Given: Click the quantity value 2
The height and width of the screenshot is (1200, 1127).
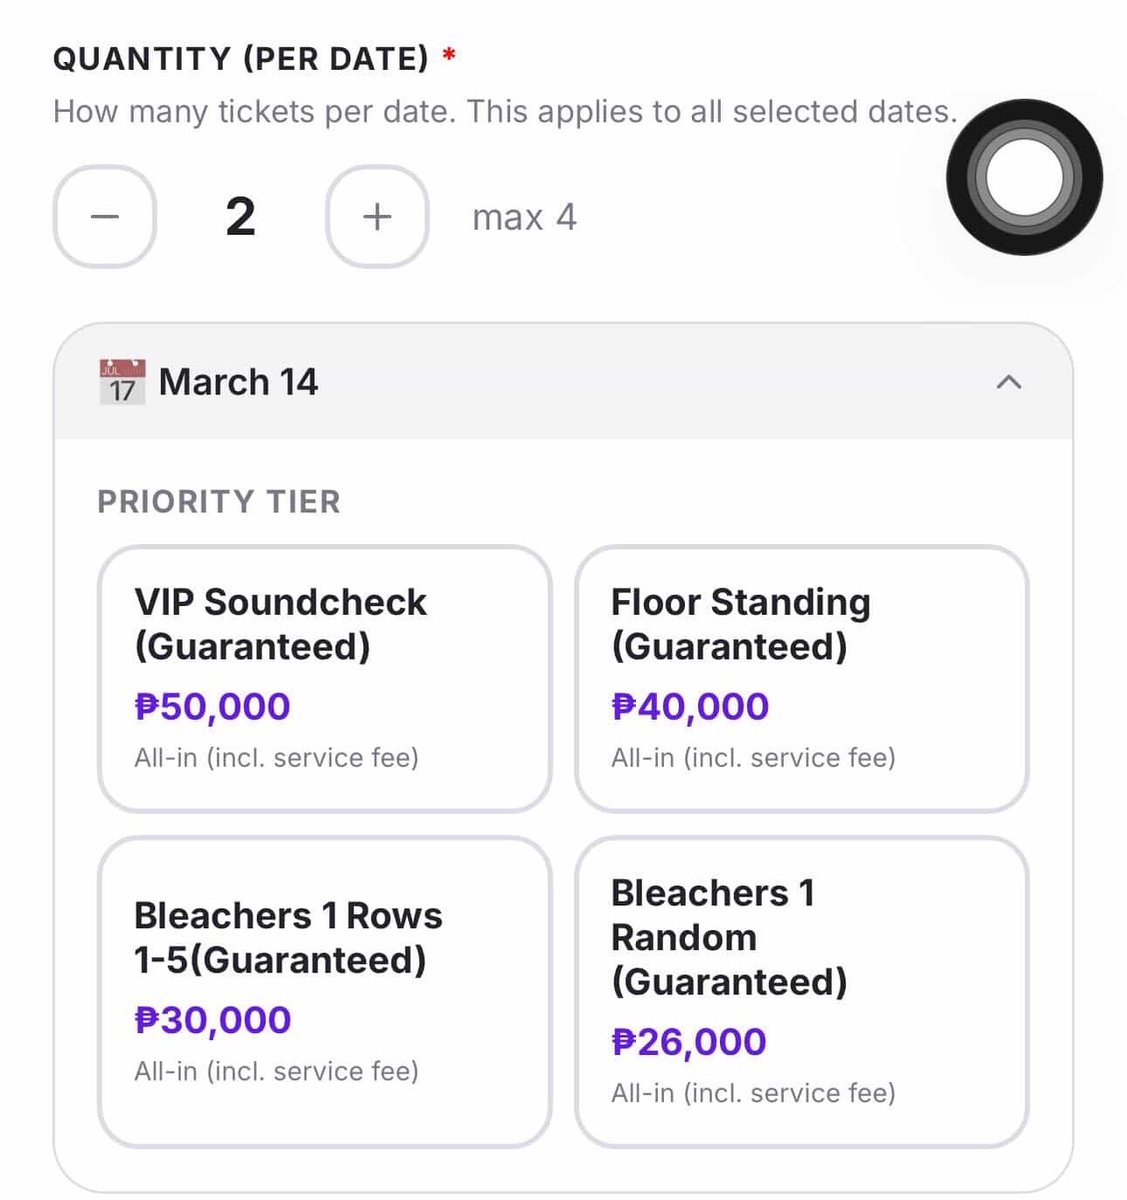Looking at the screenshot, I should click(240, 217).
